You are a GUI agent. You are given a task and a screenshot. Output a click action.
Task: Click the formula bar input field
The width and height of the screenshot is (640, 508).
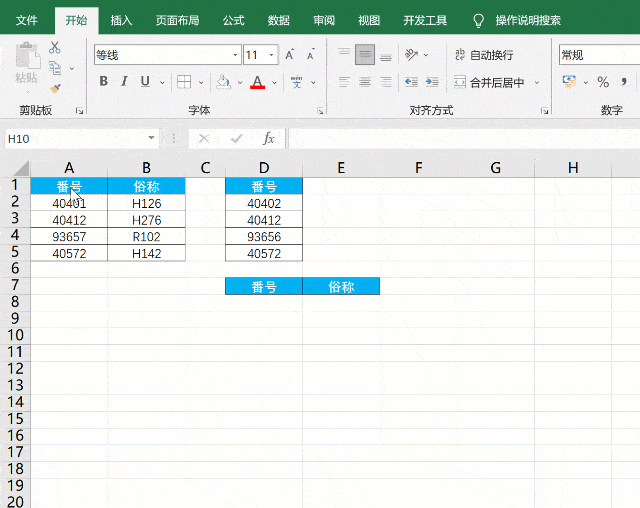[x=464, y=139]
